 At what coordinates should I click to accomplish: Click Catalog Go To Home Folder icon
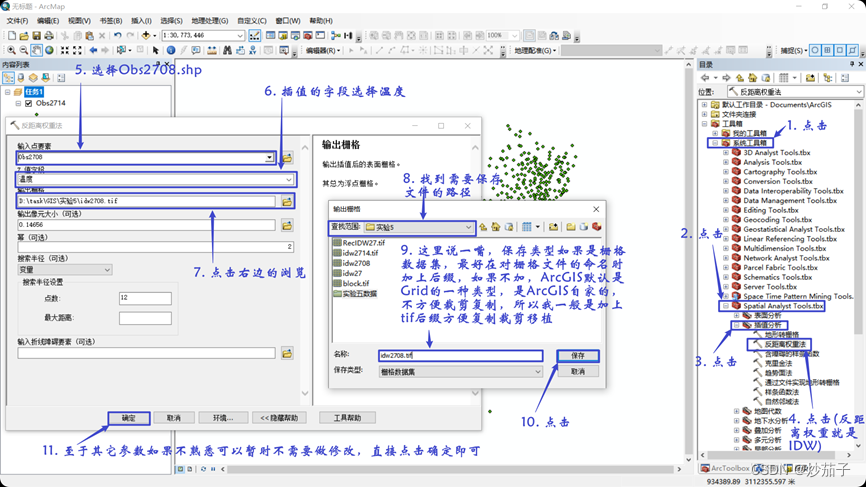pyautogui.click(x=753, y=78)
